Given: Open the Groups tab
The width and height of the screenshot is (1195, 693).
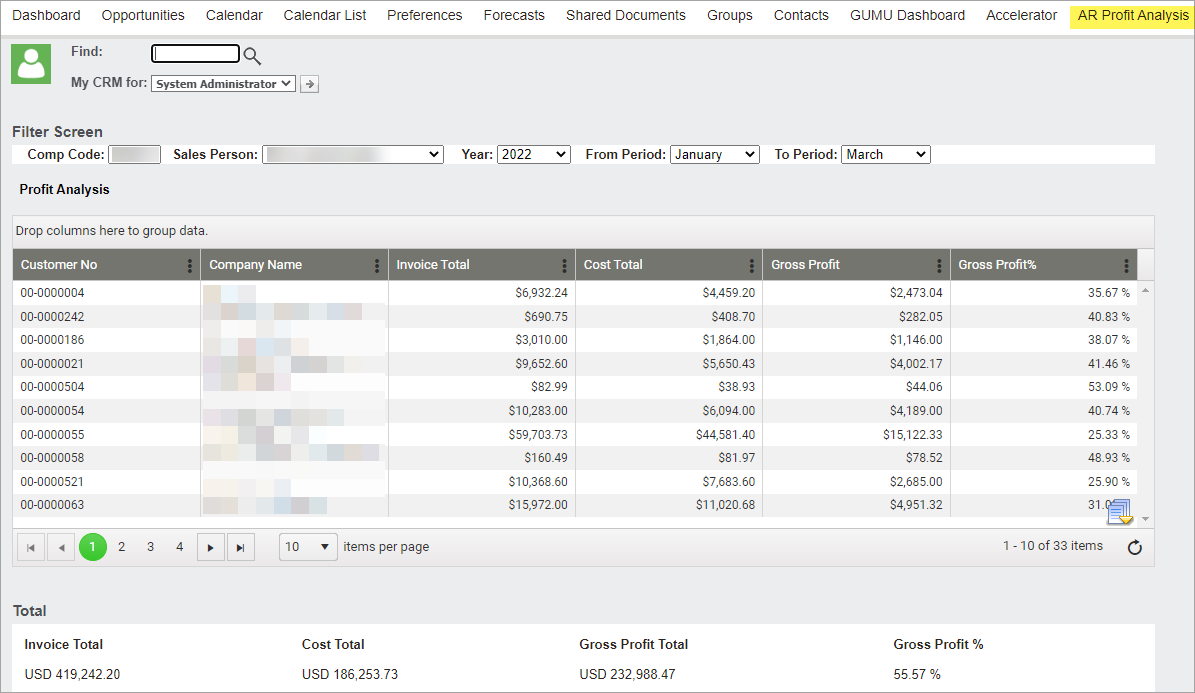Looking at the screenshot, I should tap(729, 15).
